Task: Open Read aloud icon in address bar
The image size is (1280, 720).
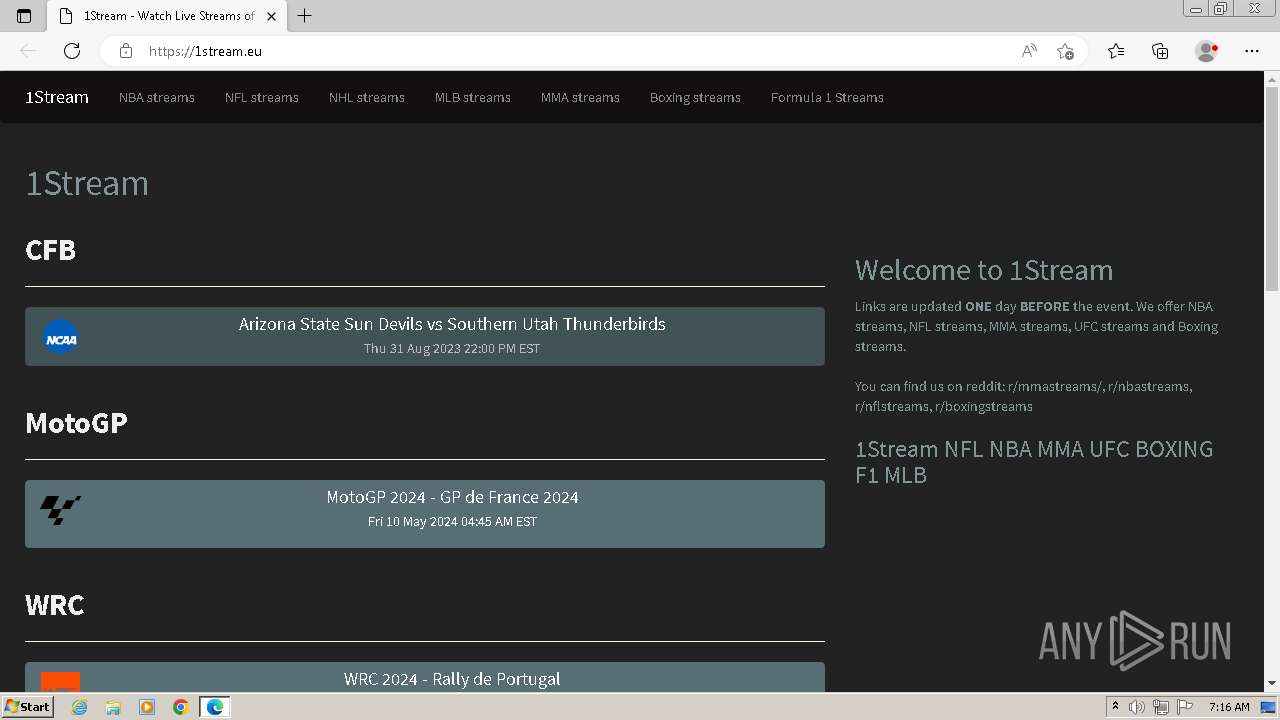Action: tap(1029, 51)
